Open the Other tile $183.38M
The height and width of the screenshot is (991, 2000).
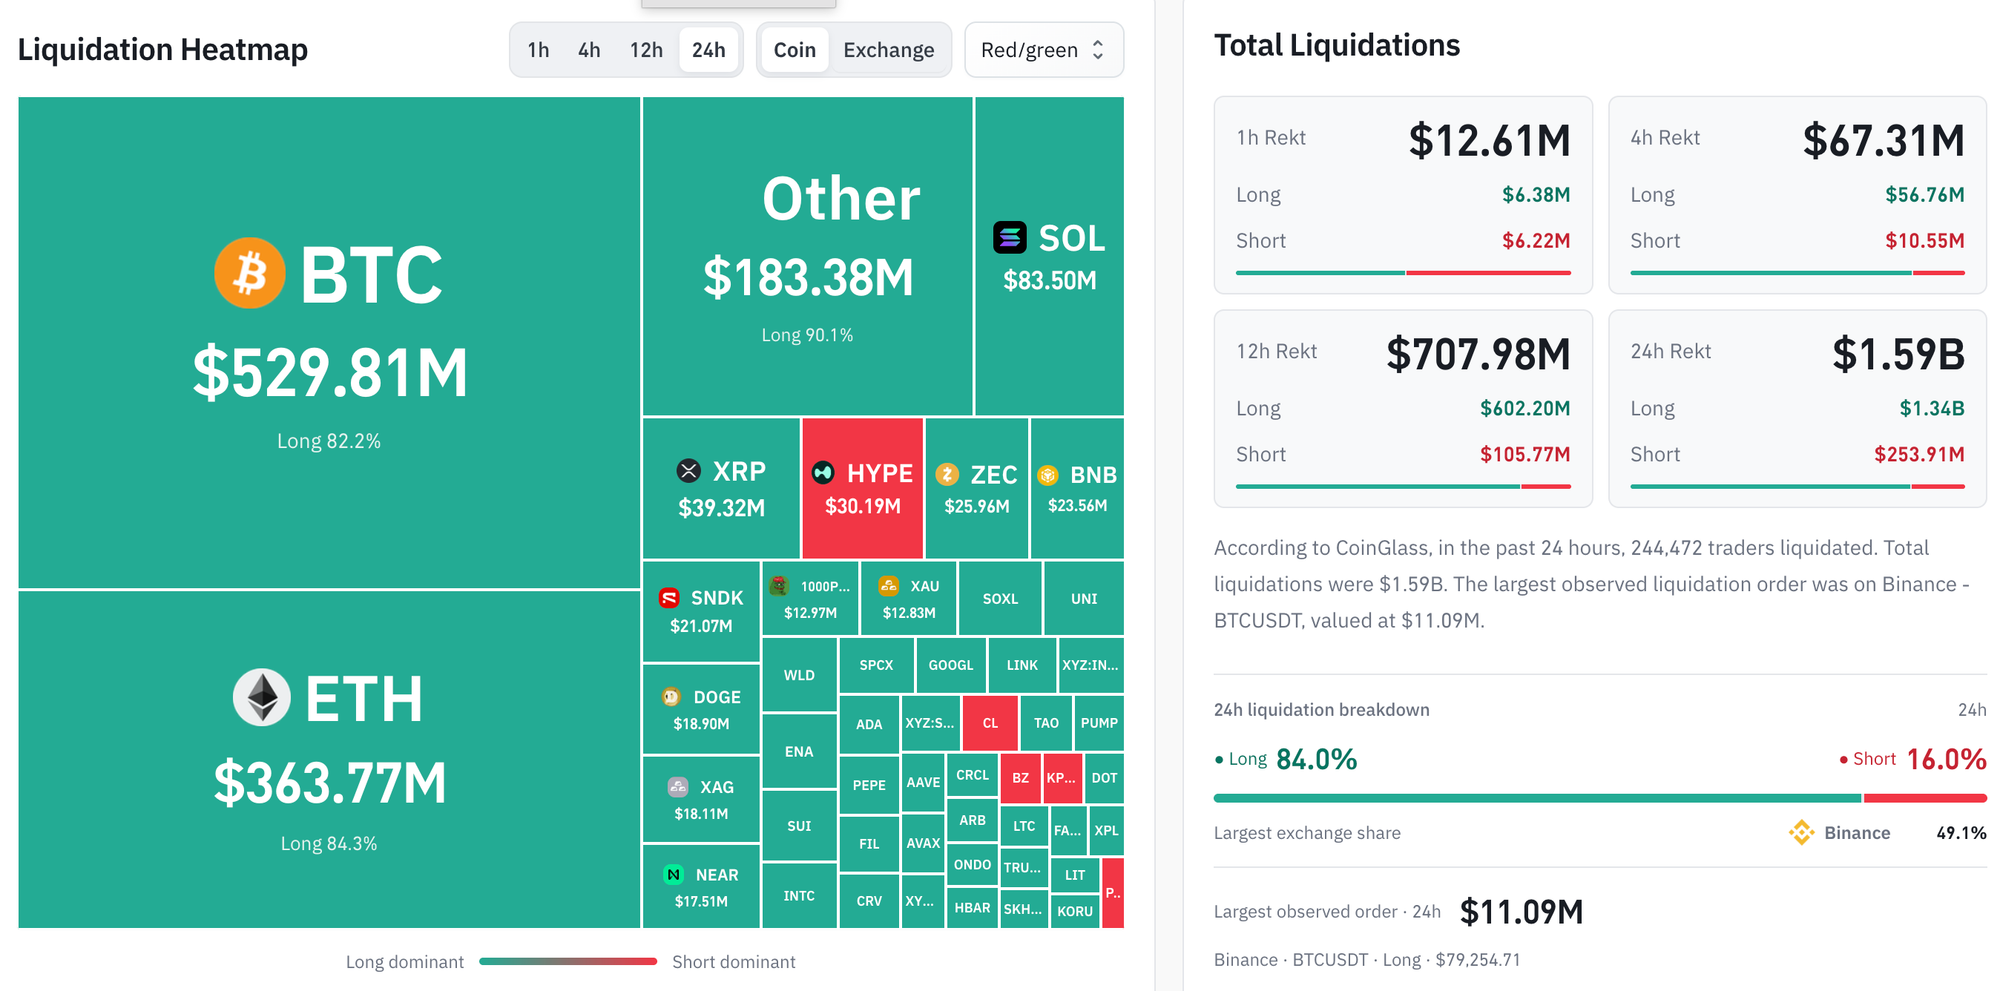click(x=808, y=256)
